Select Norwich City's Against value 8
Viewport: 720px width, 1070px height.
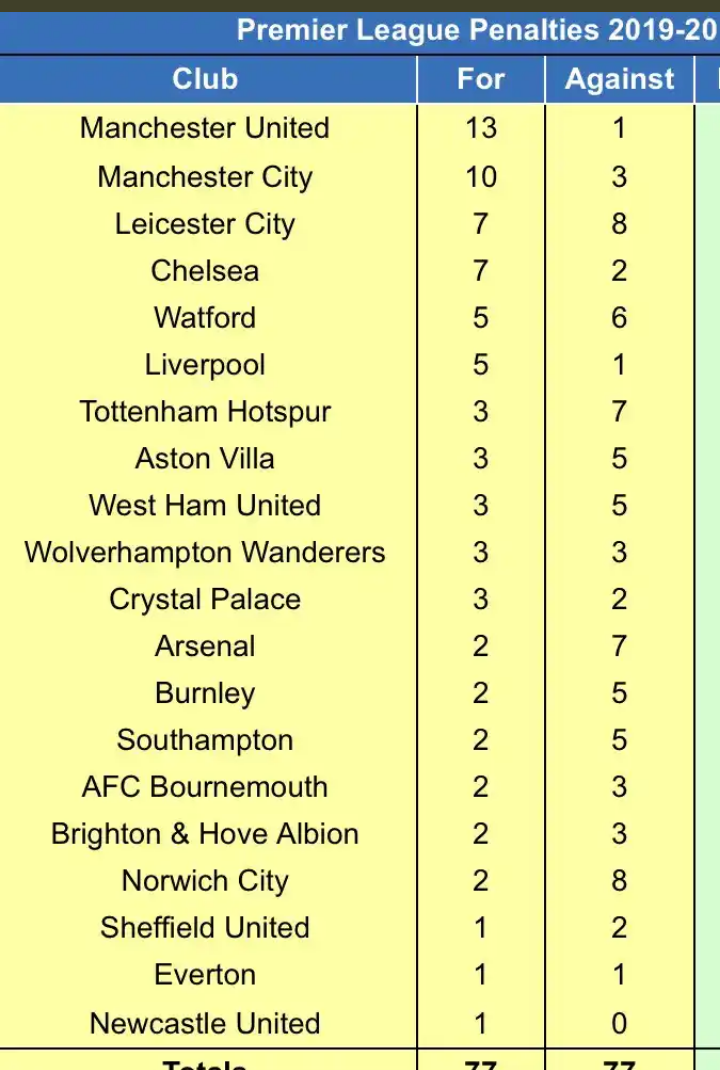tap(619, 881)
